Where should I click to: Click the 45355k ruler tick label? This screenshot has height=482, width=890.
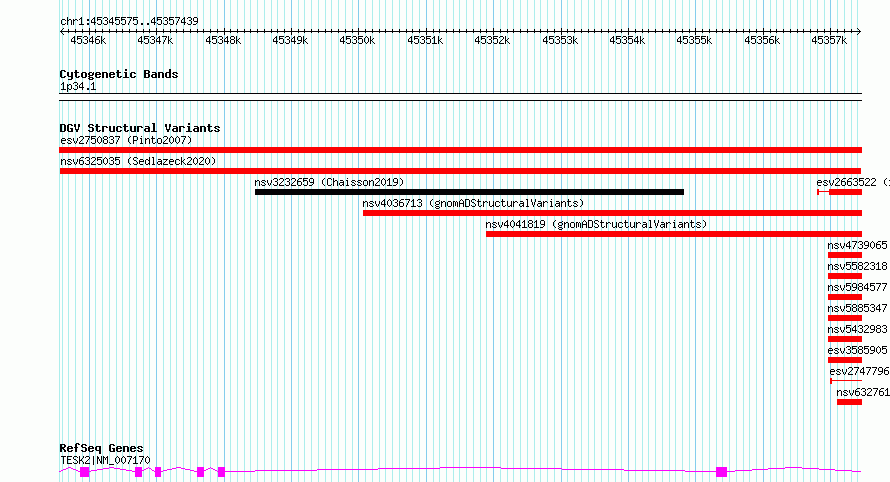point(694,41)
